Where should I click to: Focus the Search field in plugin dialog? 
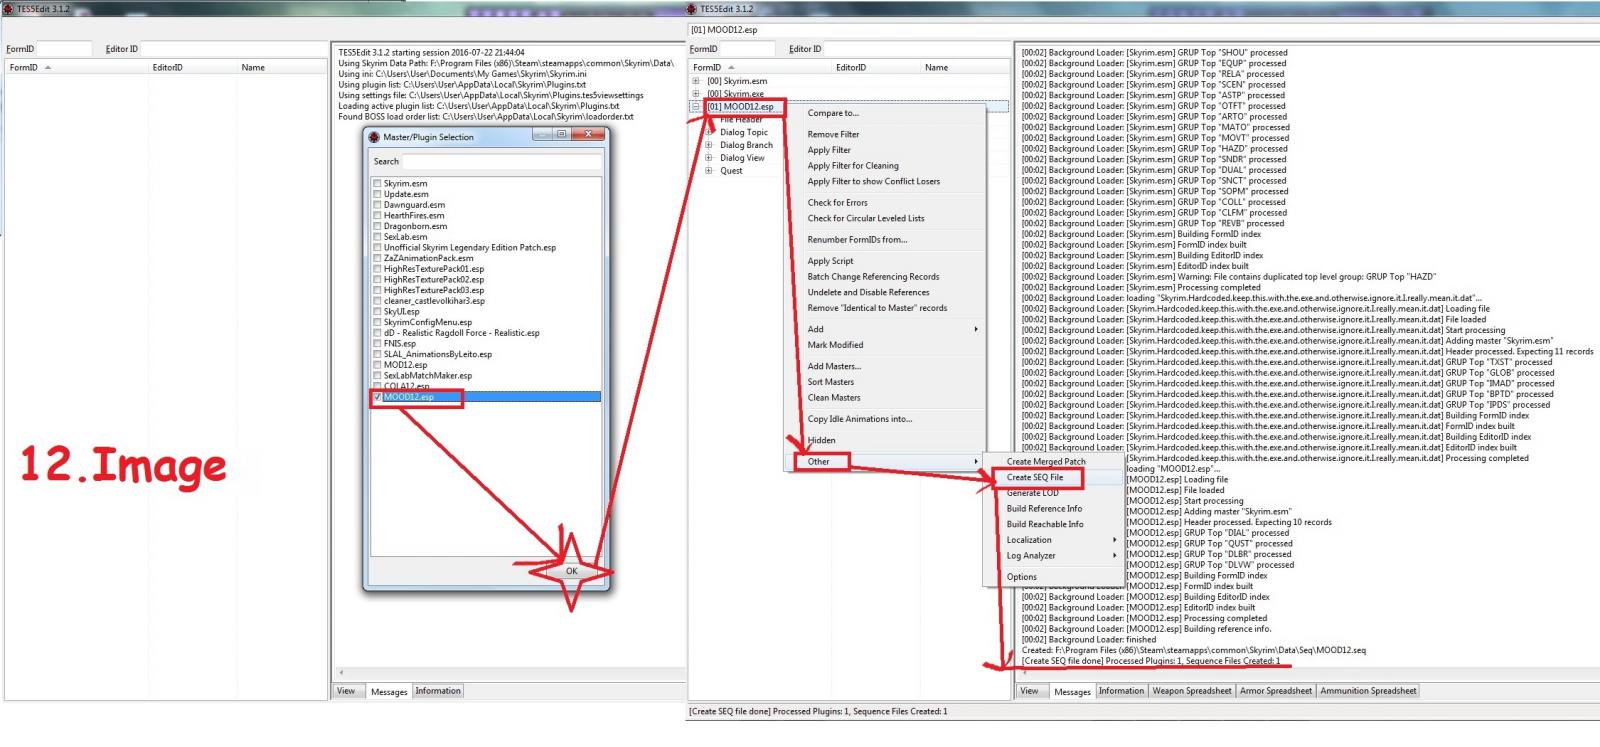502,161
